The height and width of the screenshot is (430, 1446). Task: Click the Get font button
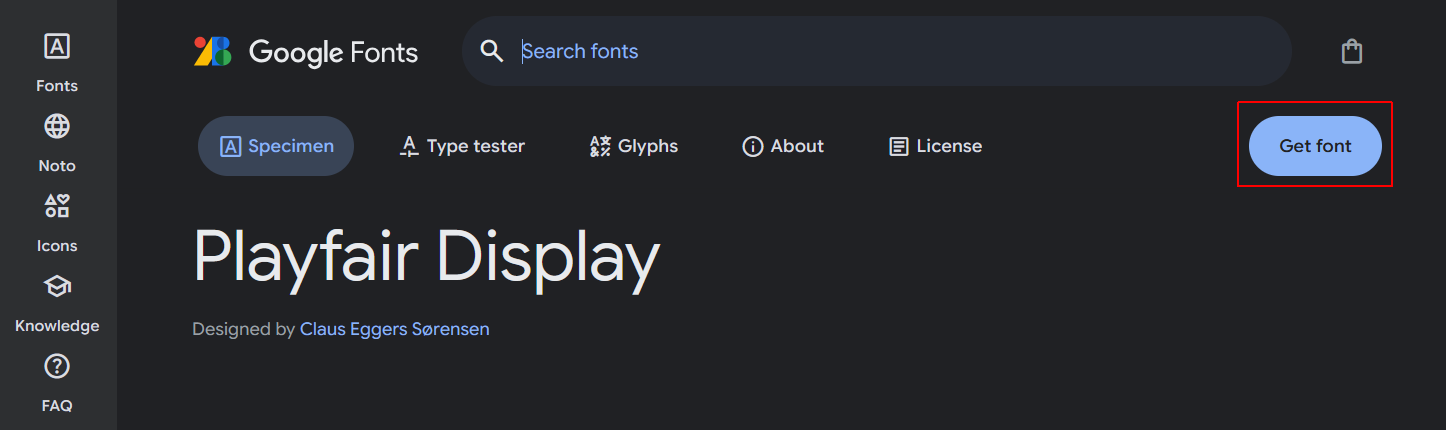click(x=1315, y=146)
